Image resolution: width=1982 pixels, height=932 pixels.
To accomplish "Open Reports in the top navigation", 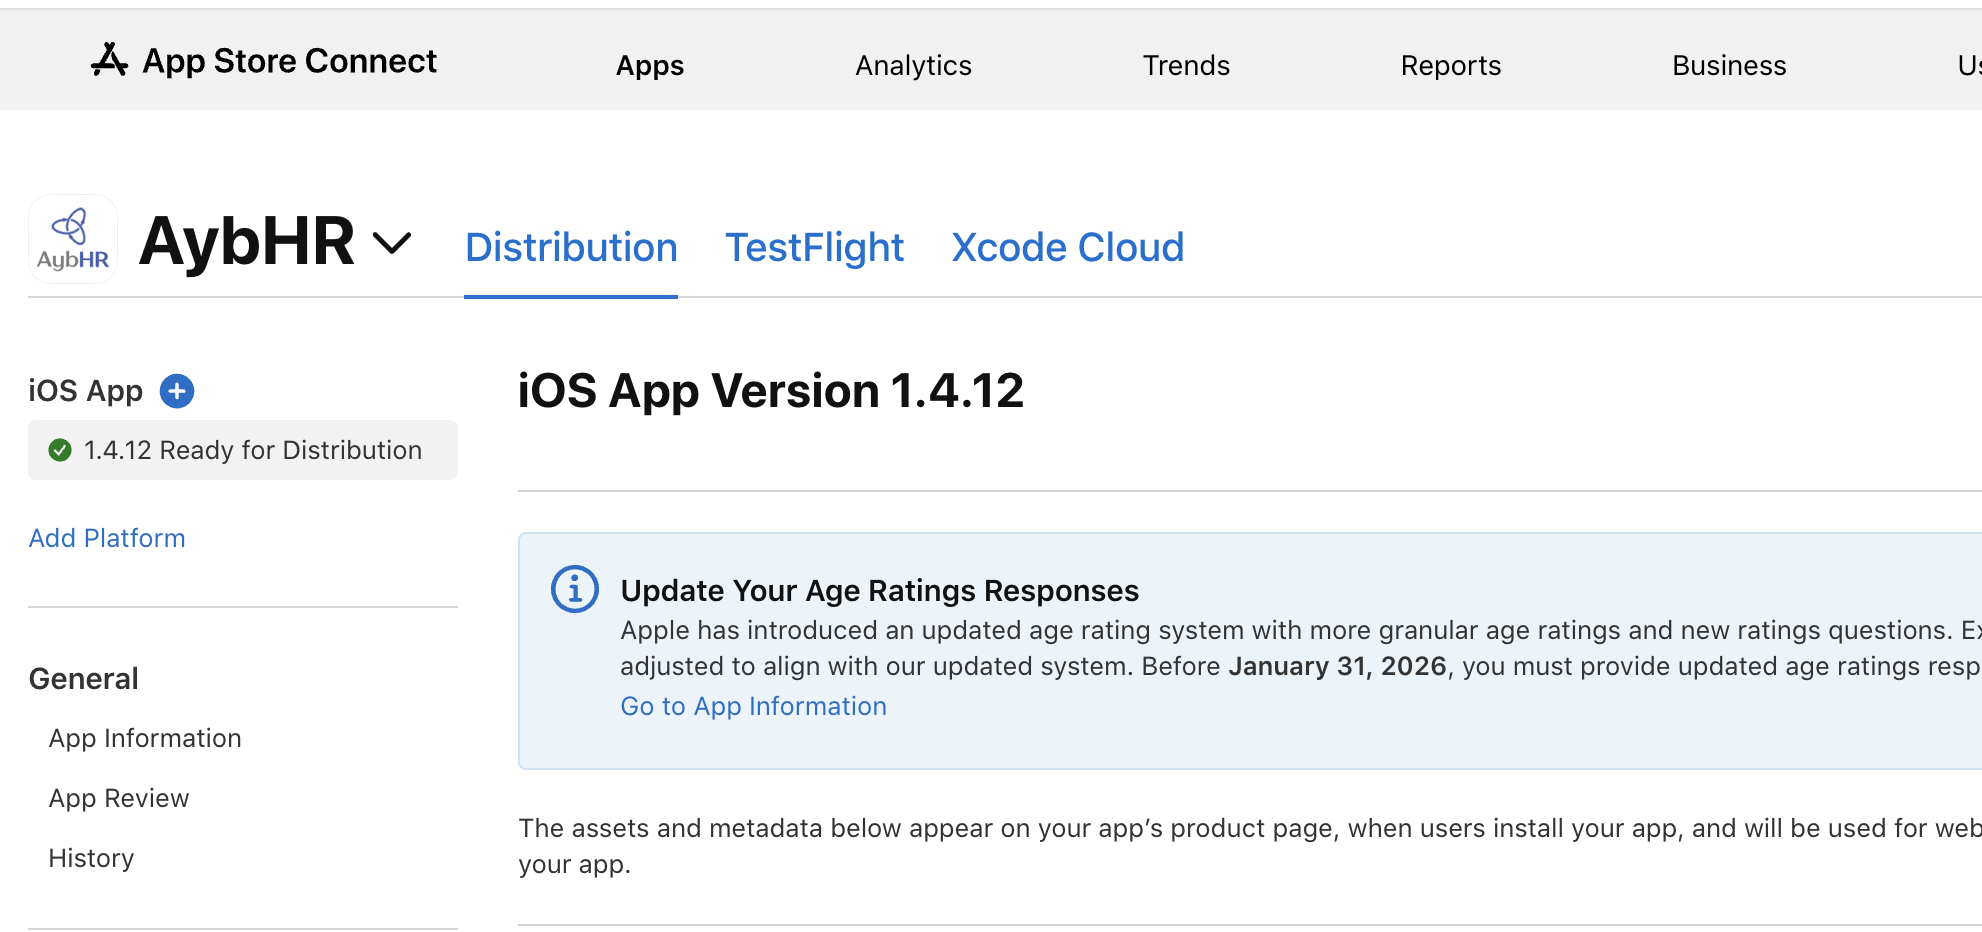I will (x=1450, y=66).
